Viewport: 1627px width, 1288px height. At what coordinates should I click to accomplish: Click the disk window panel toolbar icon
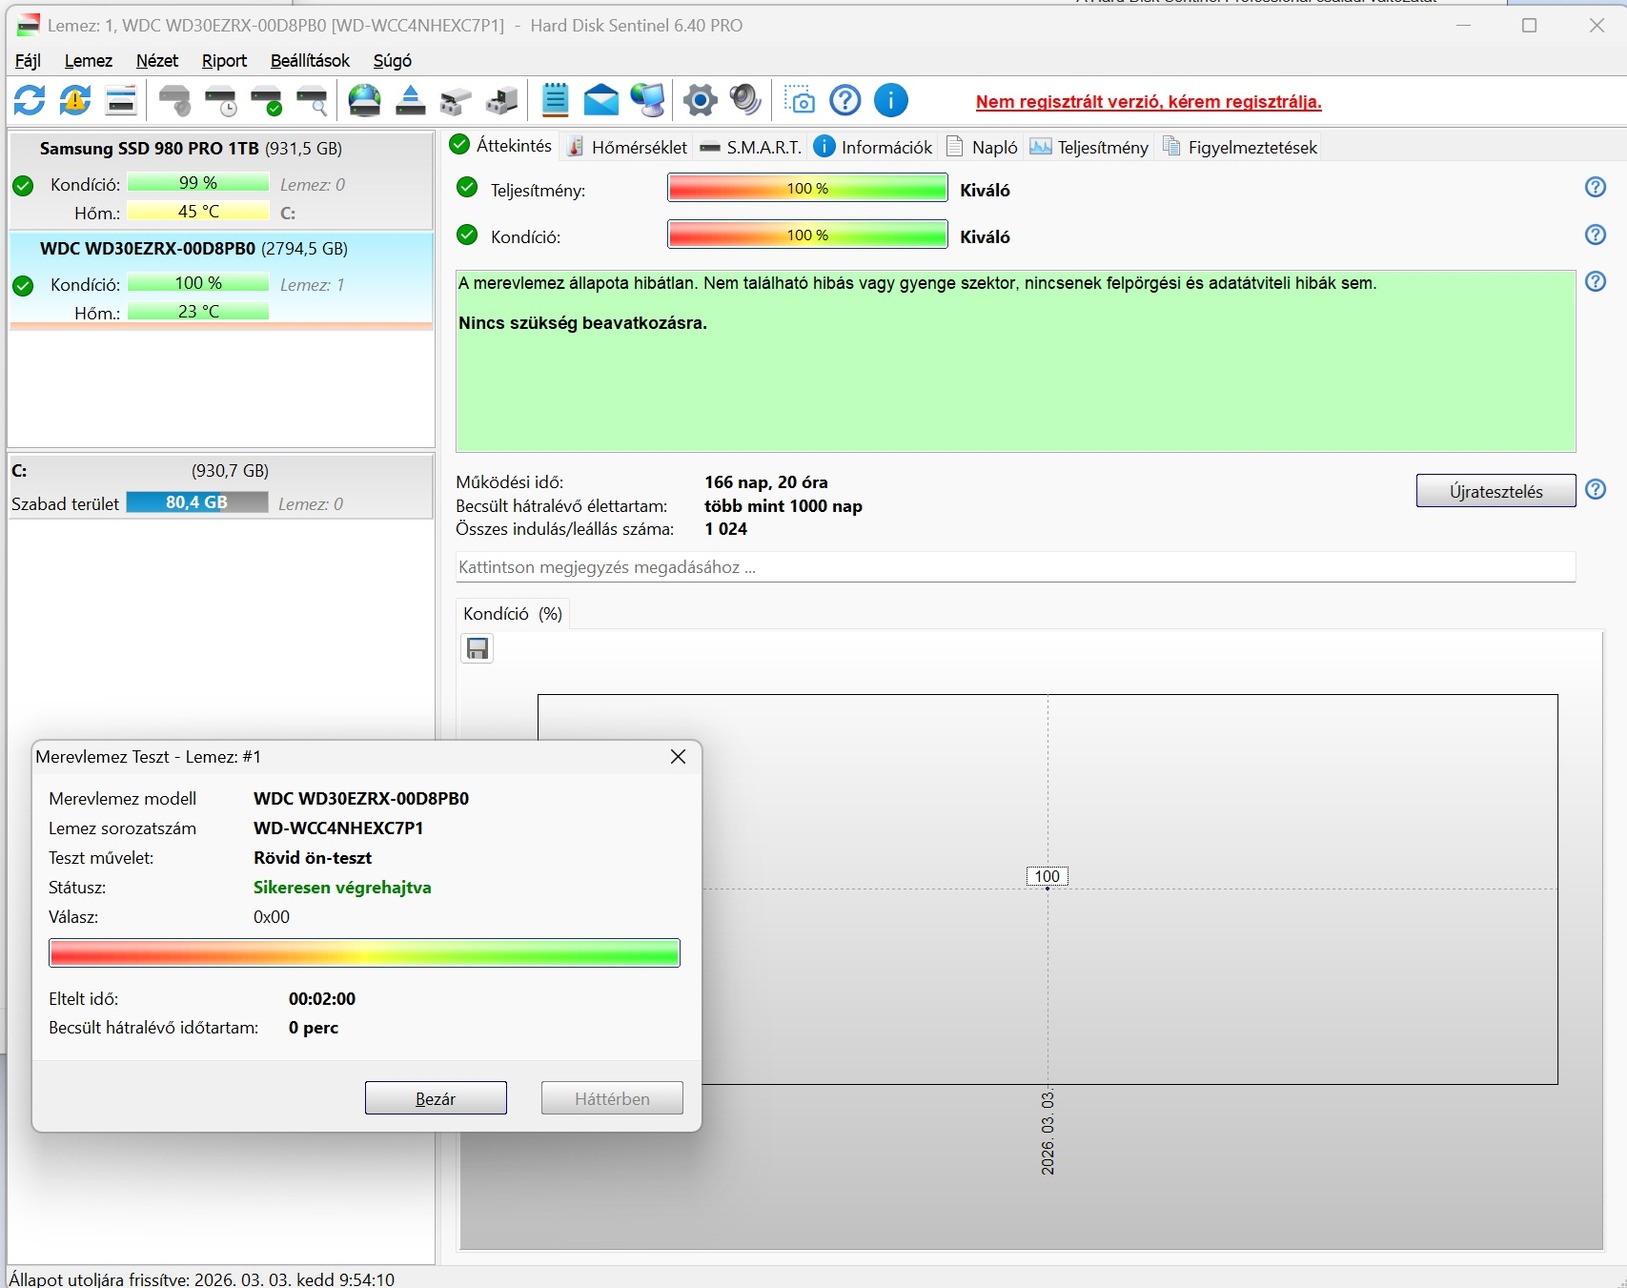121,100
